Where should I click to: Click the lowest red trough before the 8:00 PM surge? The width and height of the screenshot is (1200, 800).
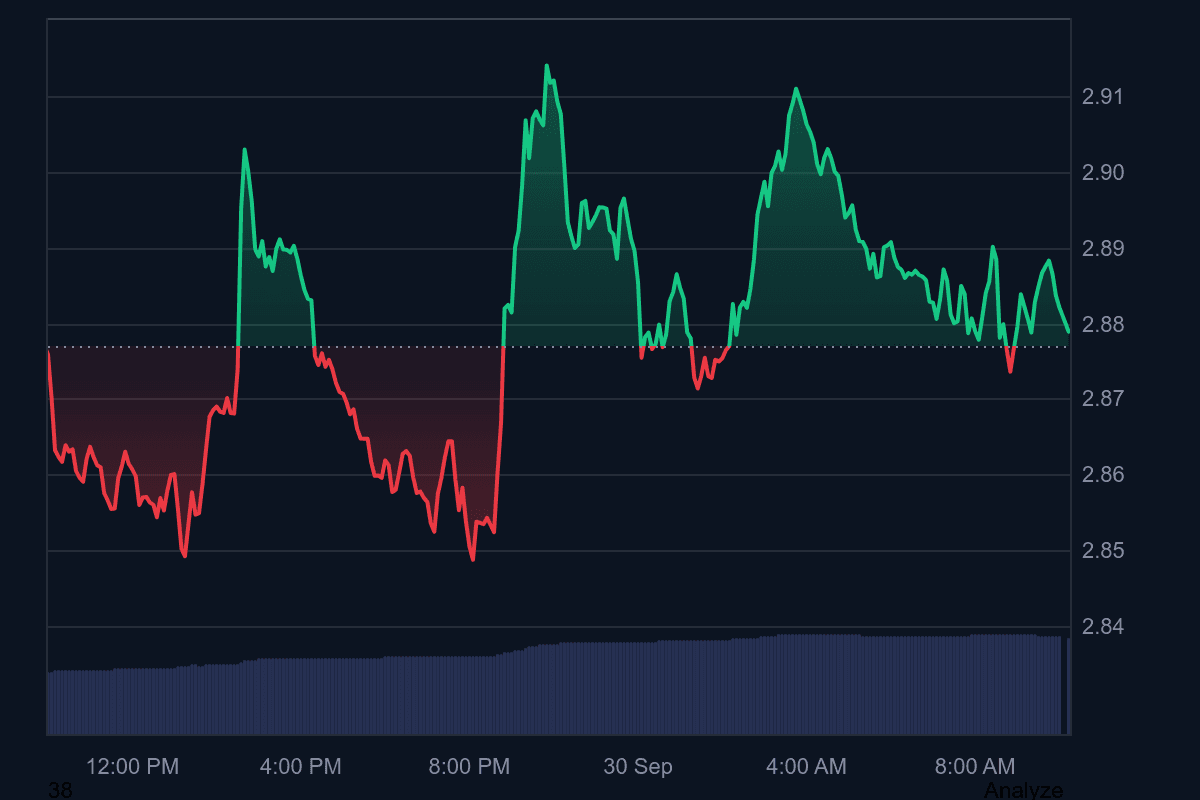[x=472, y=559]
